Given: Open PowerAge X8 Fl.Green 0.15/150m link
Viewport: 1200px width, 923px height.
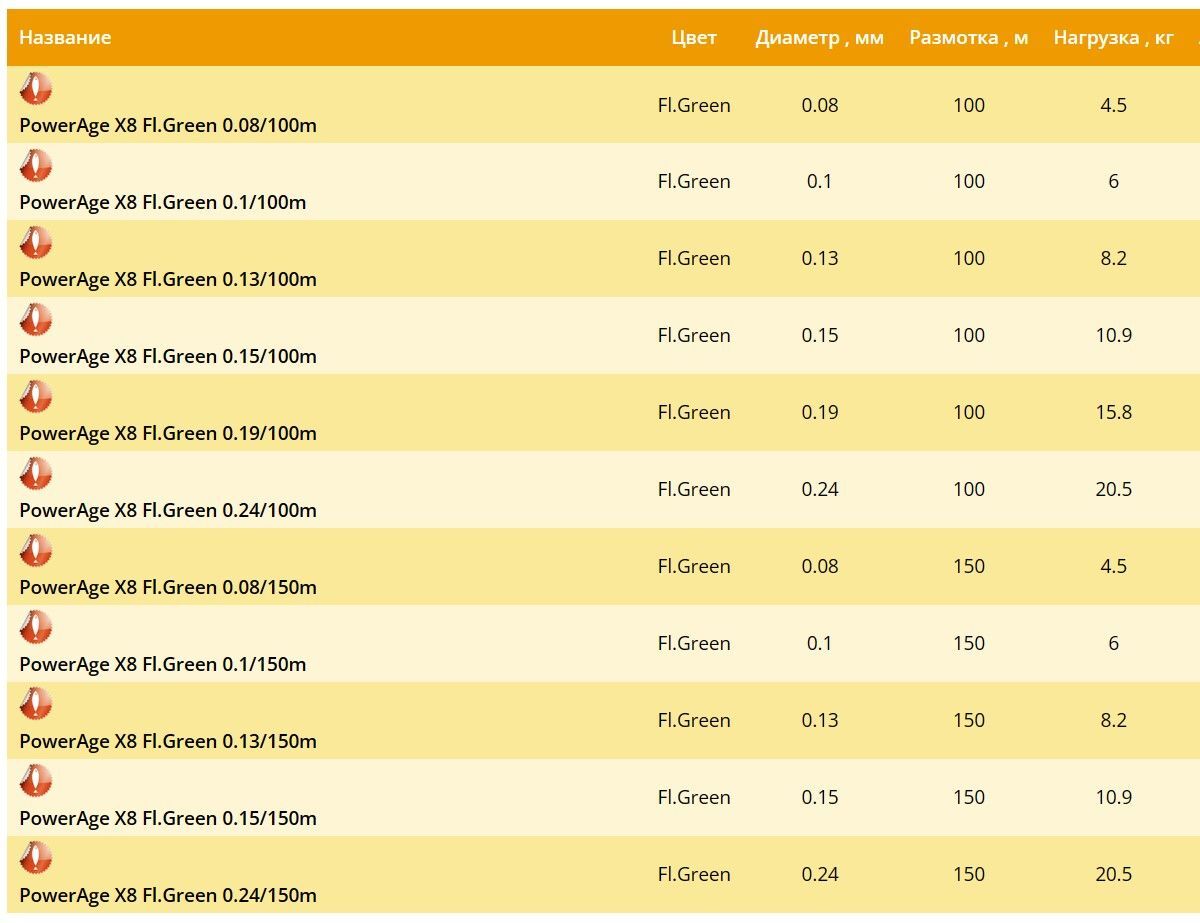Looking at the screenshot, I should pos(168,819).
